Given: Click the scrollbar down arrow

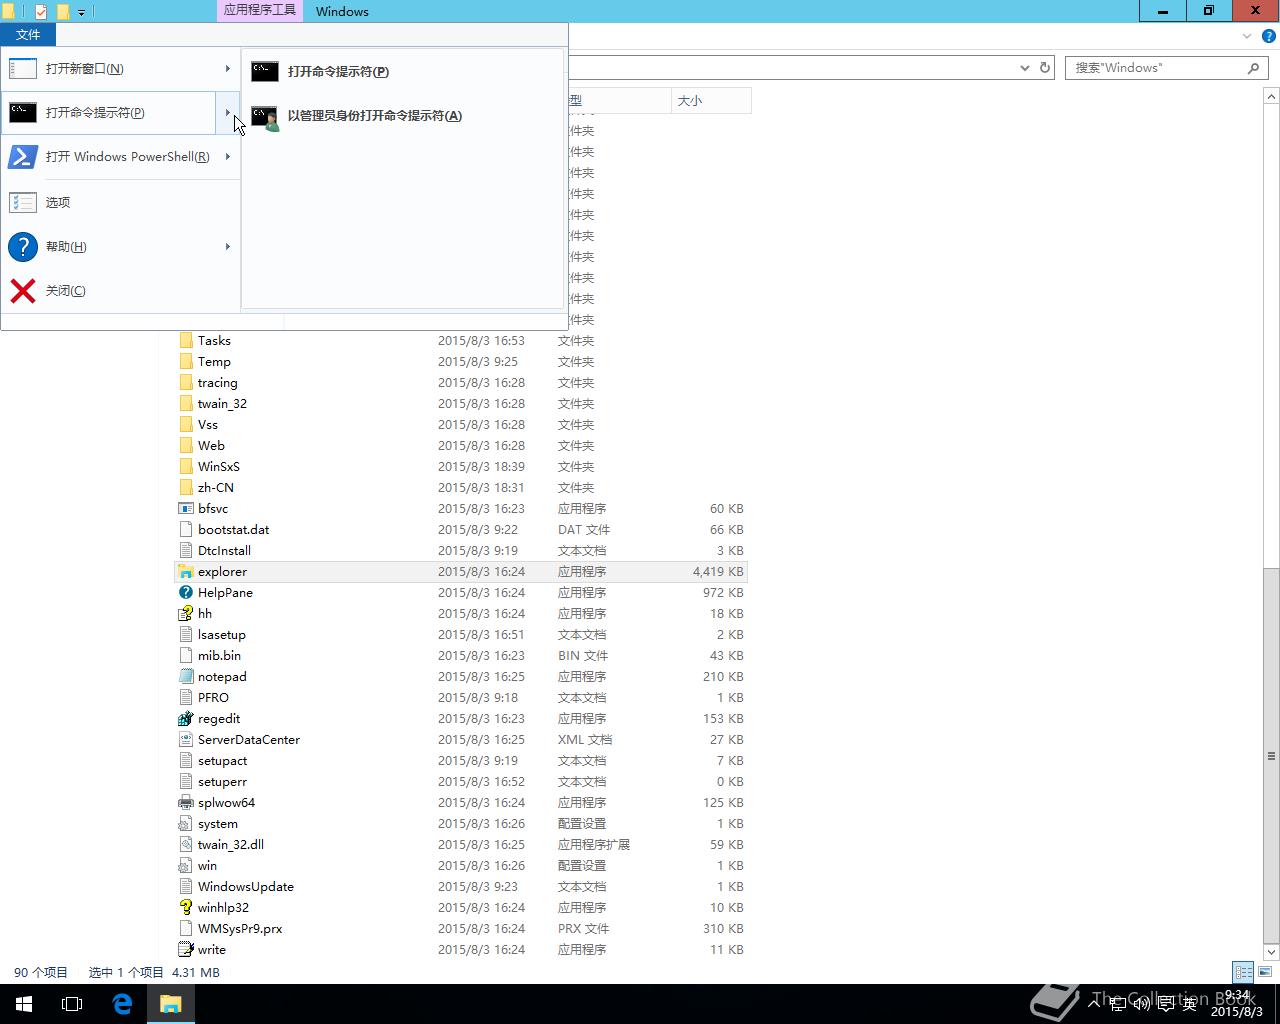Looking at the screenshot, I should pos(1272,952).
